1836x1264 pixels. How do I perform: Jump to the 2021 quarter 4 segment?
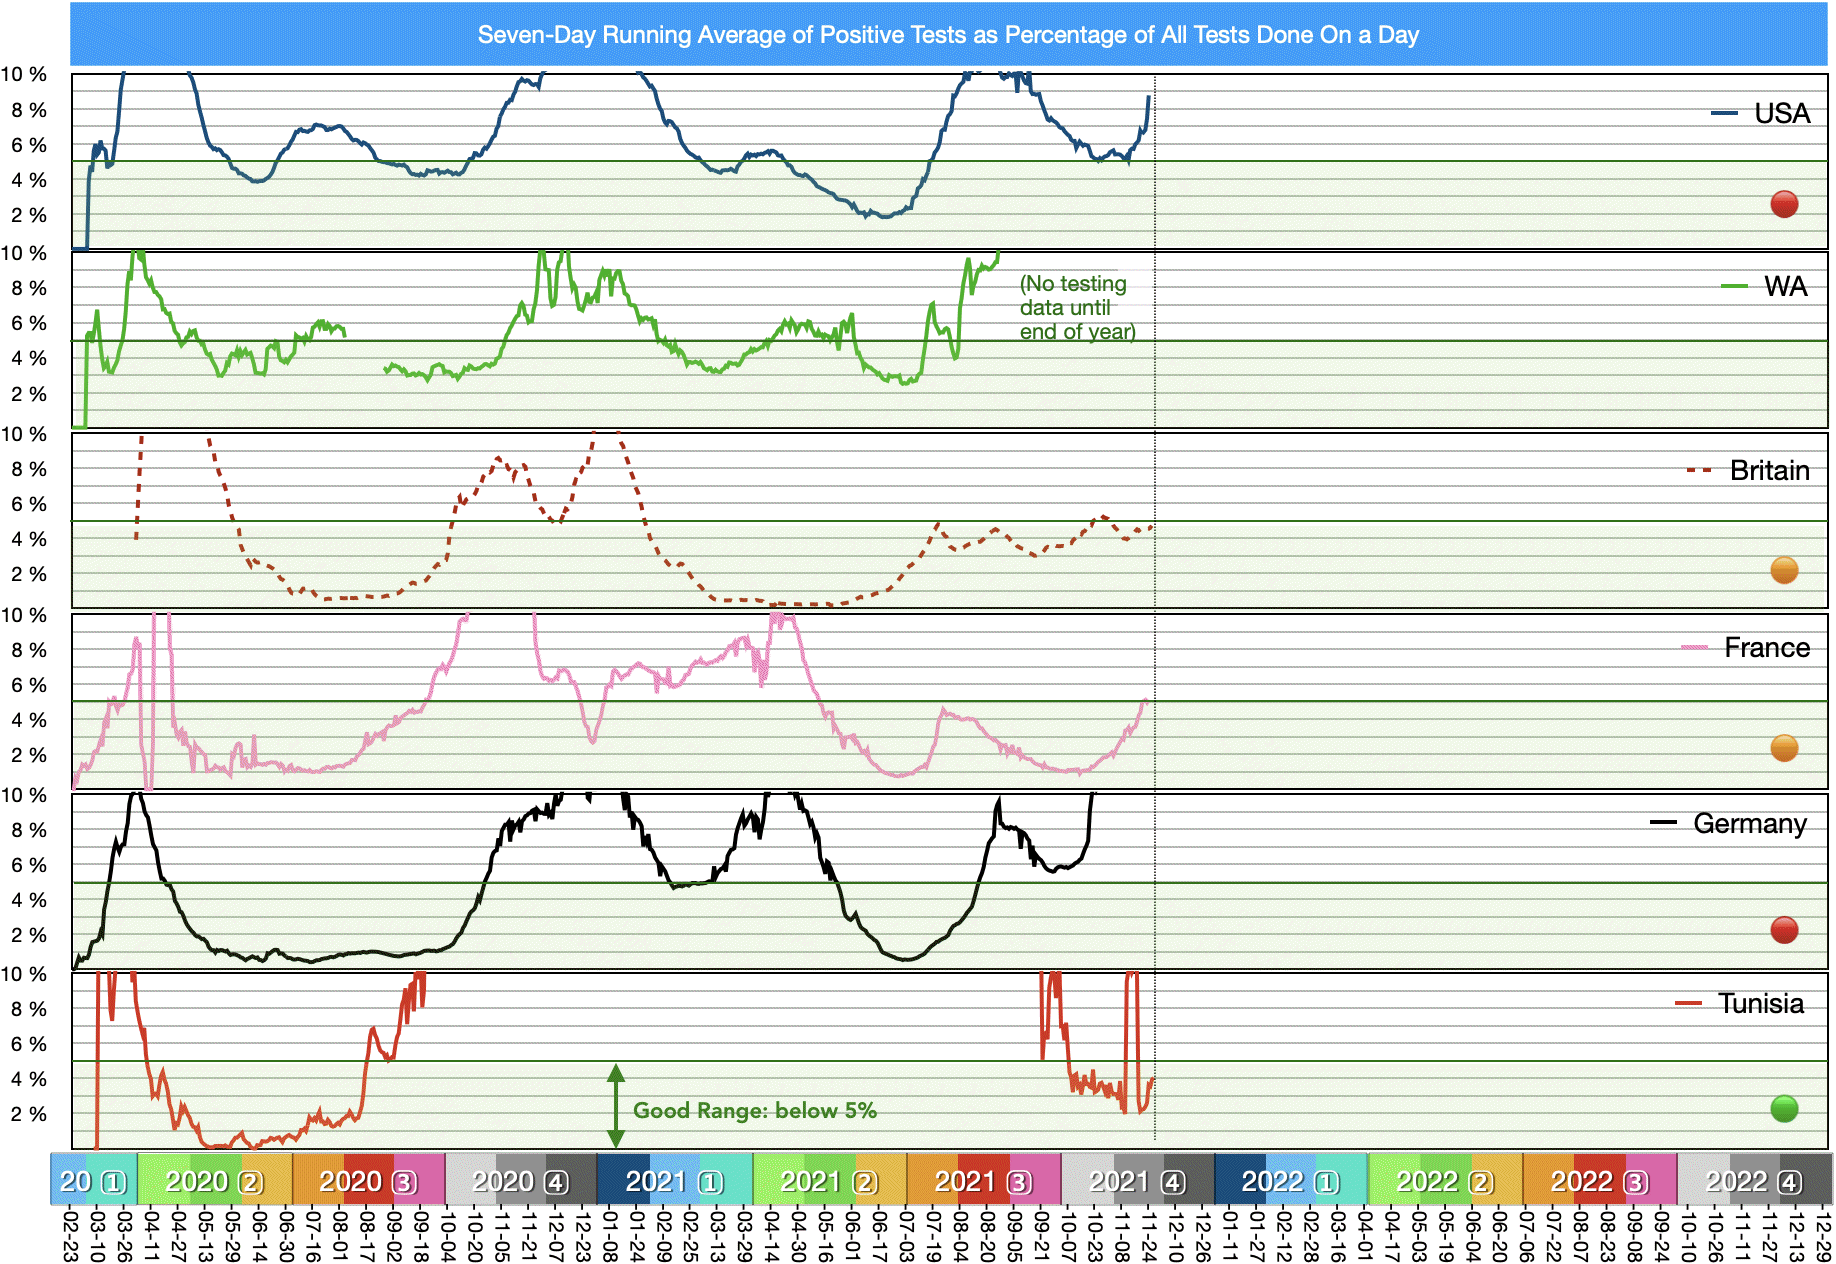click(1138, 1181)
